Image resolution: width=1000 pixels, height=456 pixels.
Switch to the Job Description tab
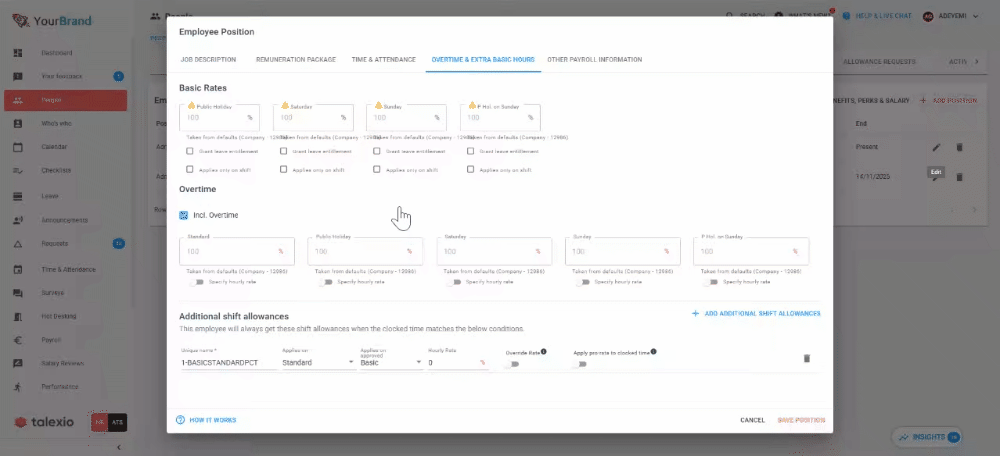pos(208,59)
